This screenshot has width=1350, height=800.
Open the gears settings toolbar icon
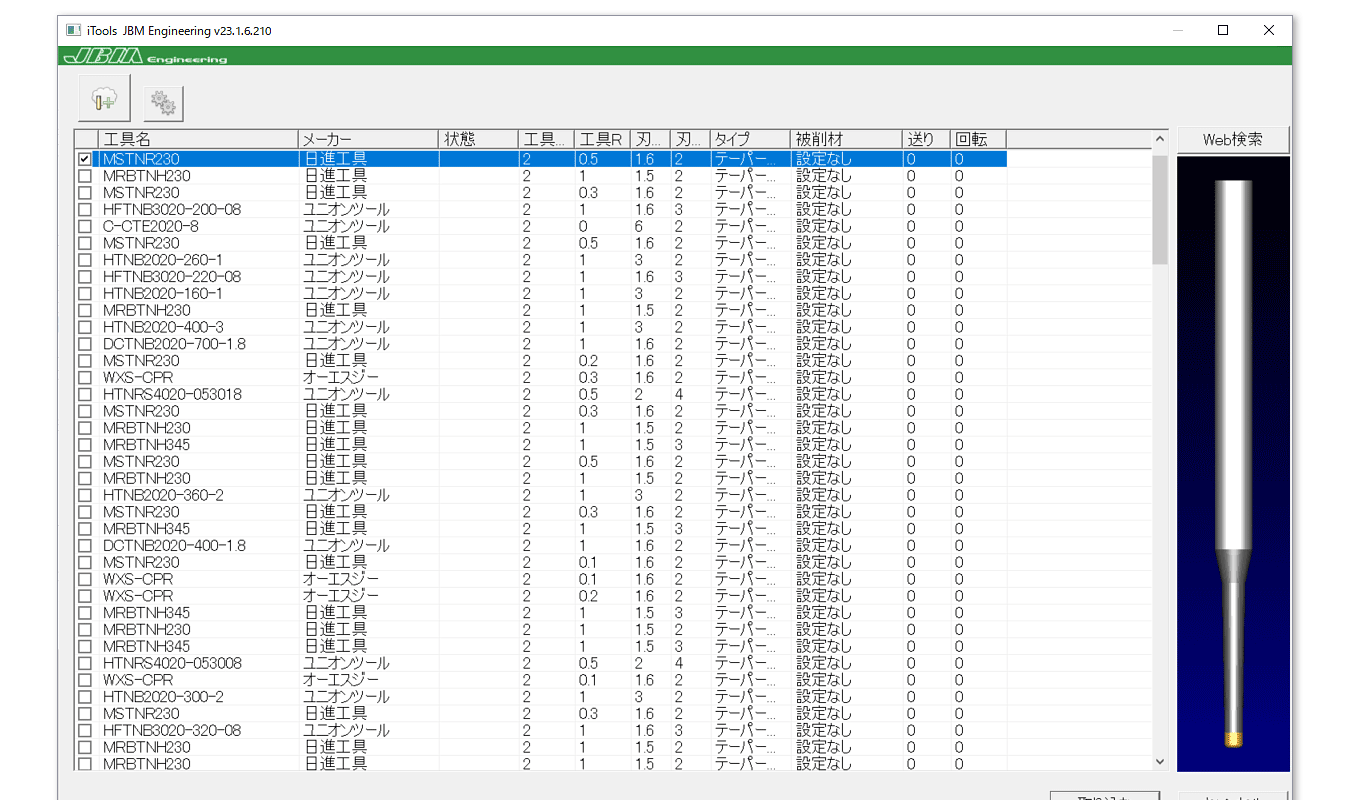click(x=163, y=102)
